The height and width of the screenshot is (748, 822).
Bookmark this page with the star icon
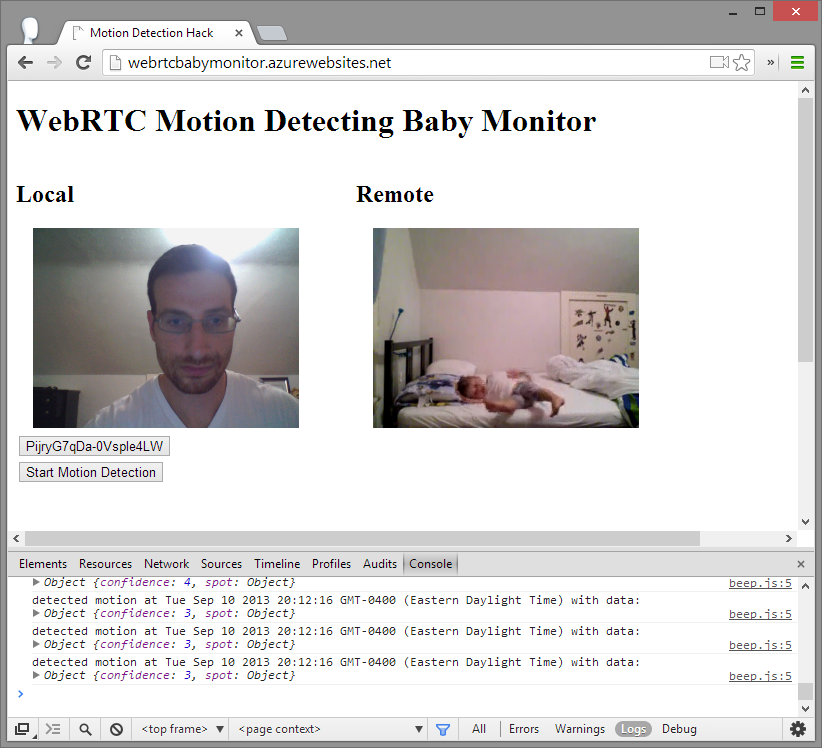741,62
